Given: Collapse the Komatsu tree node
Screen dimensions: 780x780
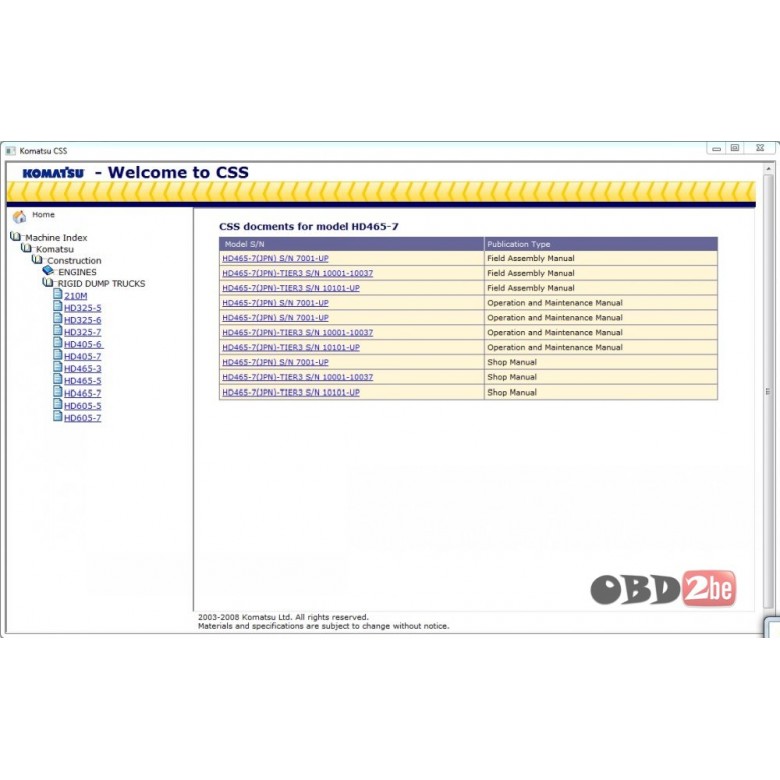Looking at the screenshot, I should pos(55,249).
